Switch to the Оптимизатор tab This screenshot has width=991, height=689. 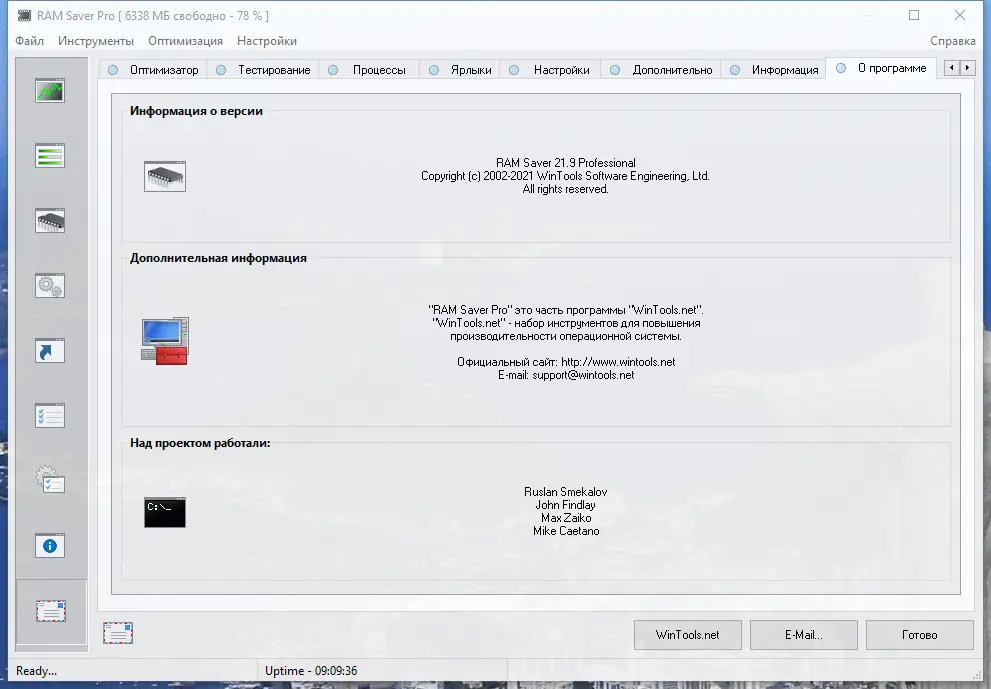pyautogui.click(x=154, y=70)
